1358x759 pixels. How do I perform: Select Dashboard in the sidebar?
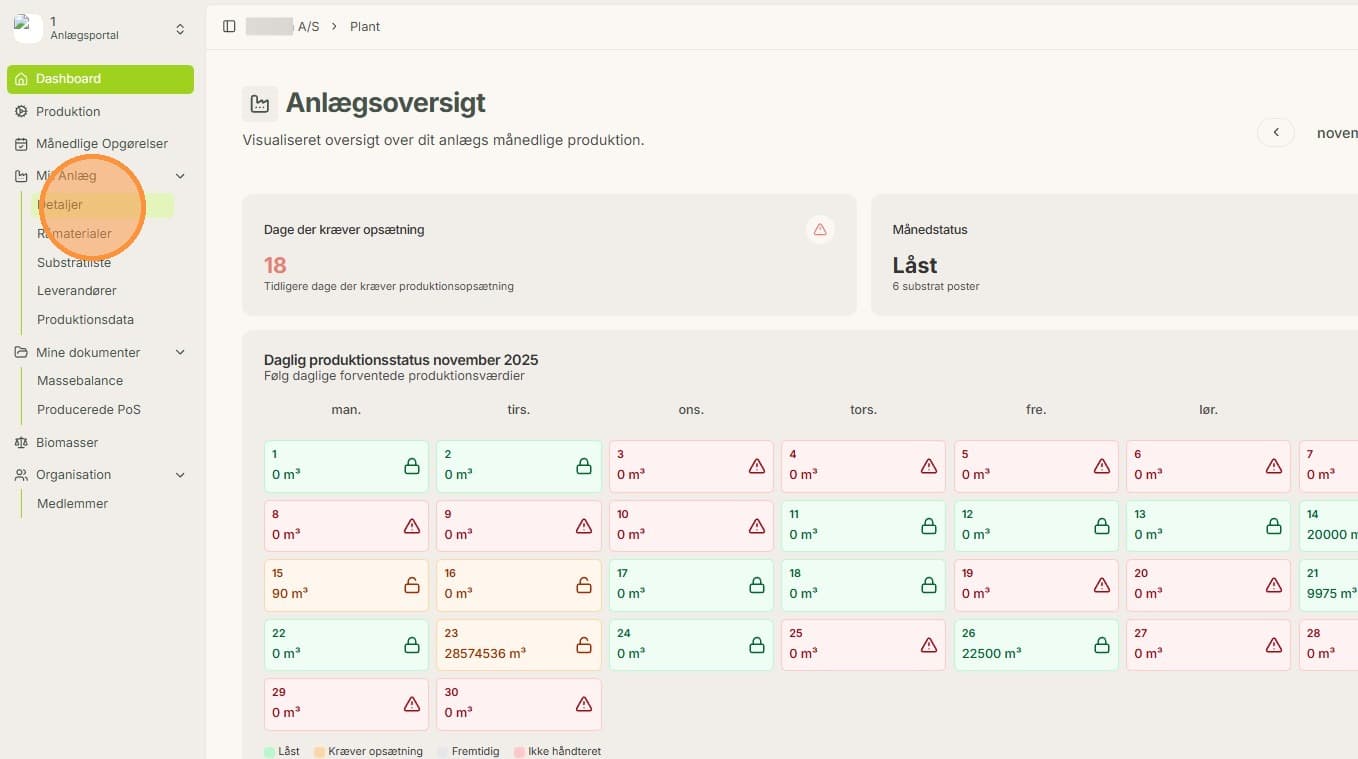pos(100,79)
